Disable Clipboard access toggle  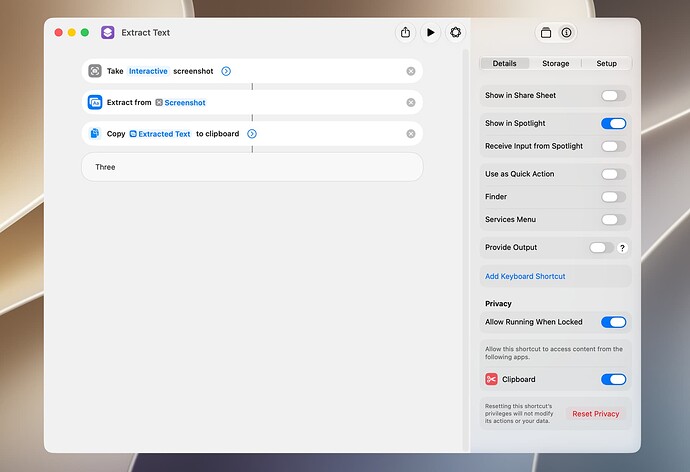[x=613, y=379]
